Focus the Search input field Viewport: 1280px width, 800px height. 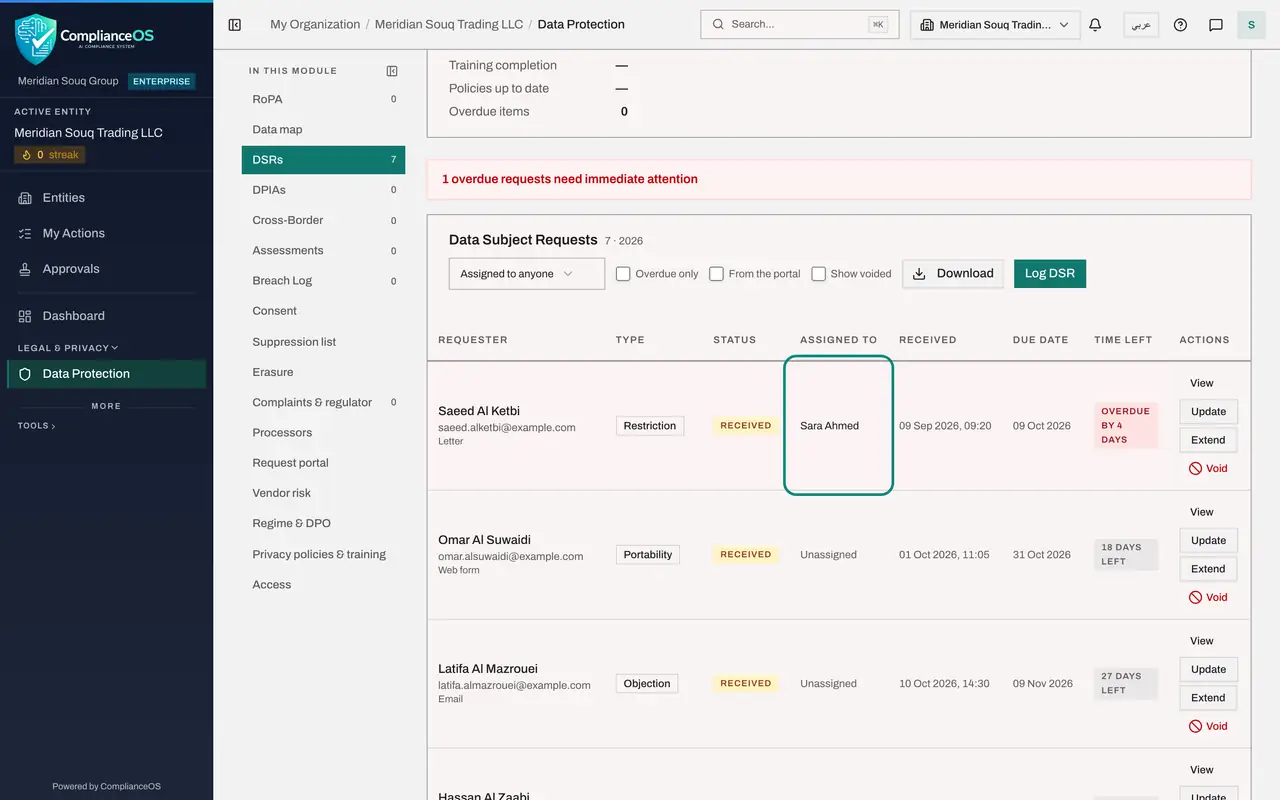coord(800,25)
